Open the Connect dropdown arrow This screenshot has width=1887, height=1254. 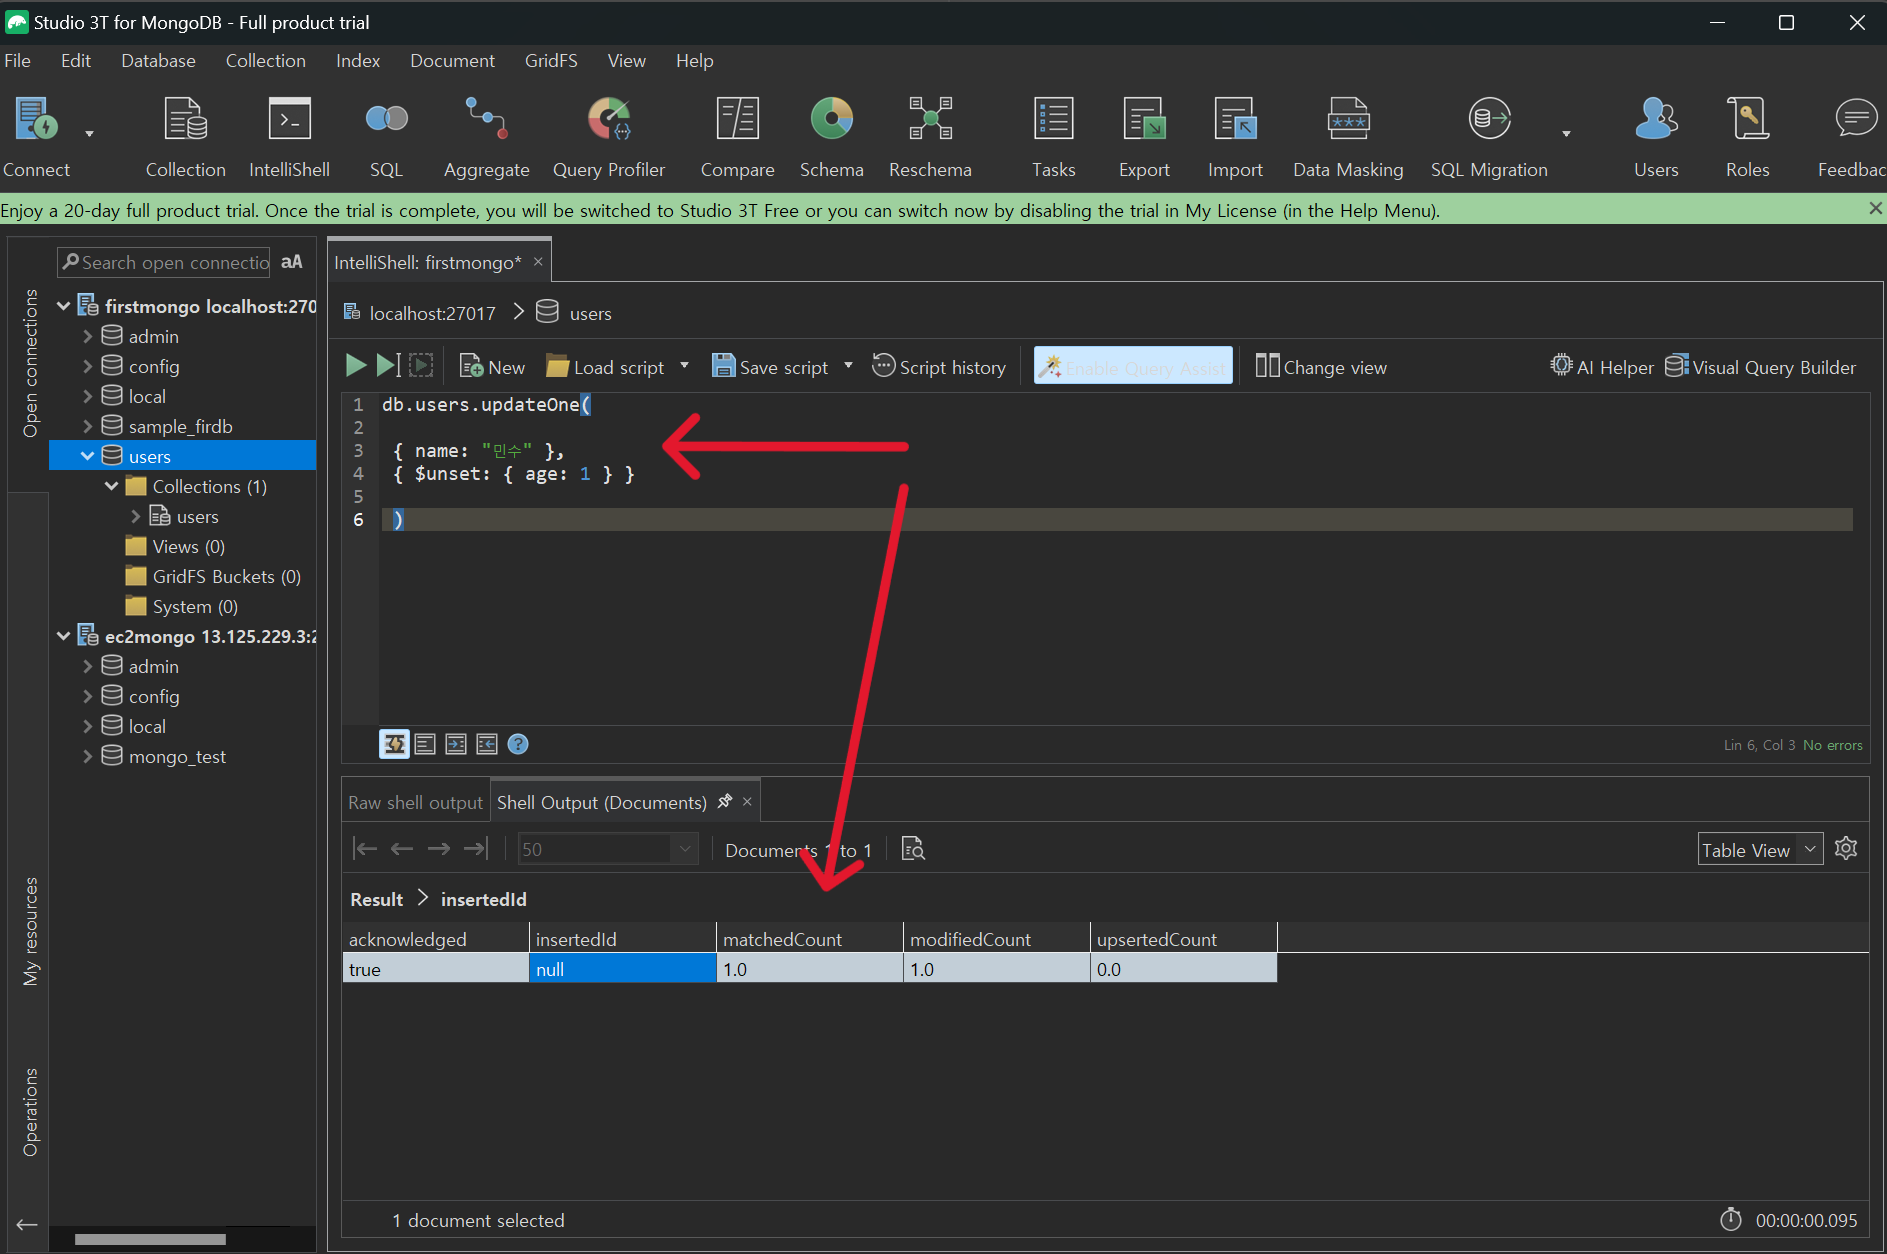coord(89,133)
